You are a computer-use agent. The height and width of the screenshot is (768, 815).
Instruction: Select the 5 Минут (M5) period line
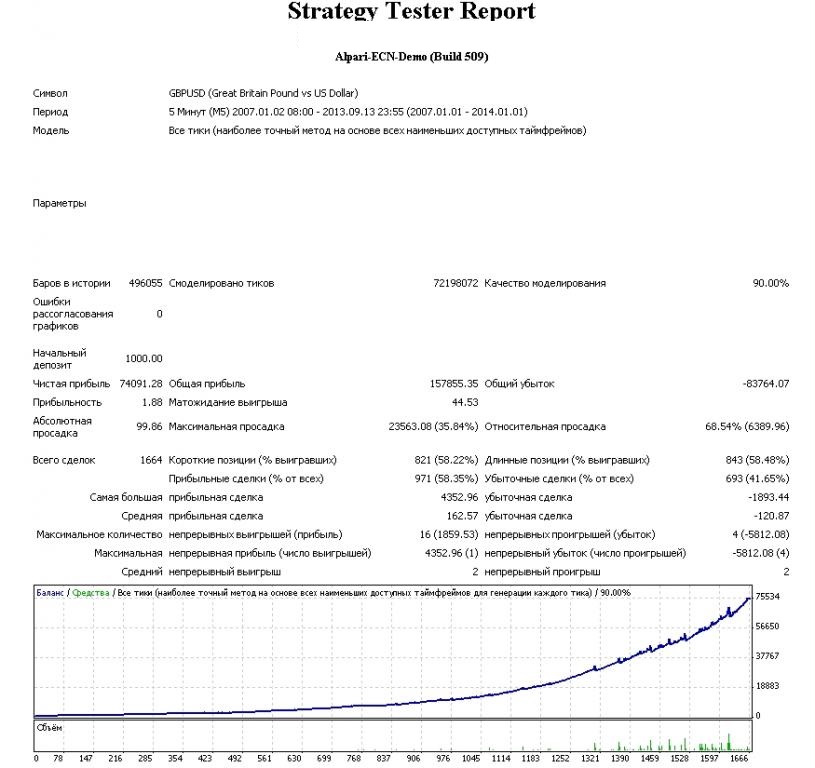(348, 112)
